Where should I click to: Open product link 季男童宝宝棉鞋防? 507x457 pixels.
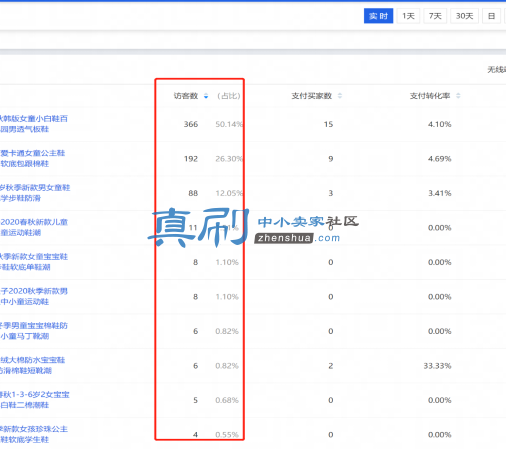34,326
